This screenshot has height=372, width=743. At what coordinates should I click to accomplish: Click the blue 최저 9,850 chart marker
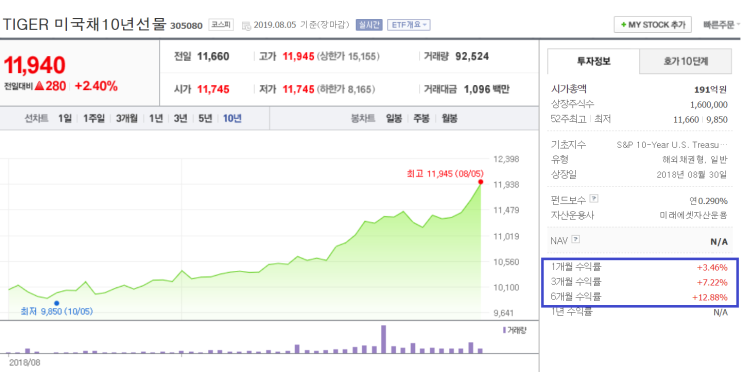tap(56, 303)
